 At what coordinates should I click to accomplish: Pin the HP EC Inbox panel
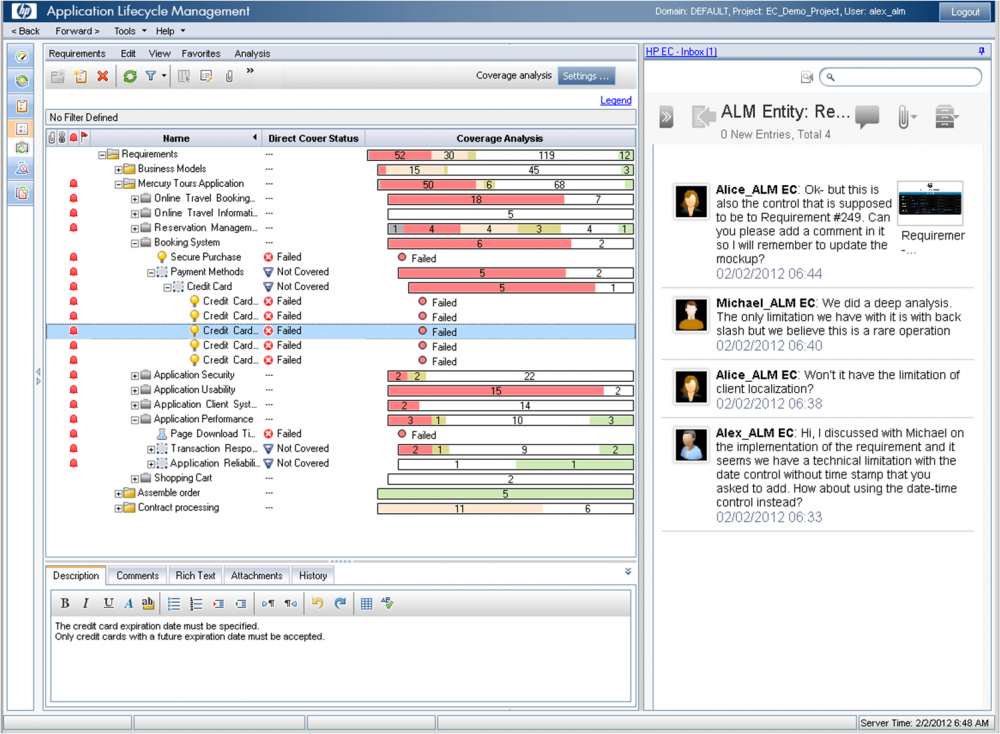981,51
